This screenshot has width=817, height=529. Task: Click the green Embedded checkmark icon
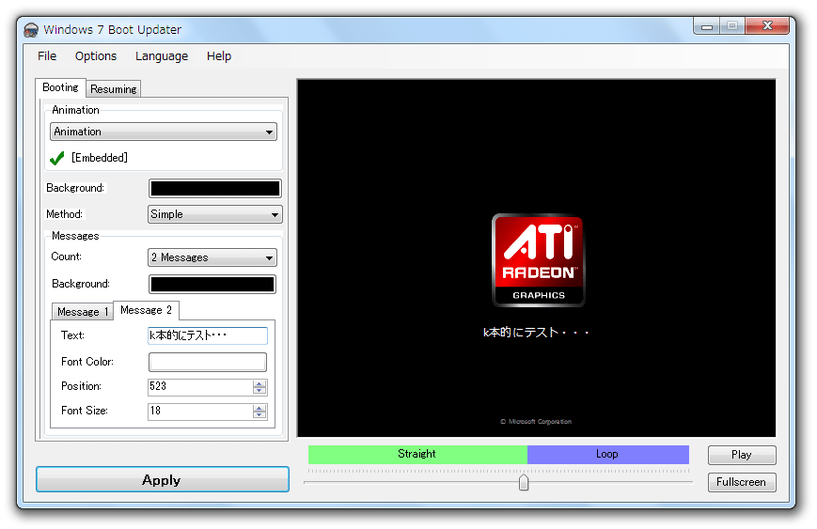tap(57, 157)
